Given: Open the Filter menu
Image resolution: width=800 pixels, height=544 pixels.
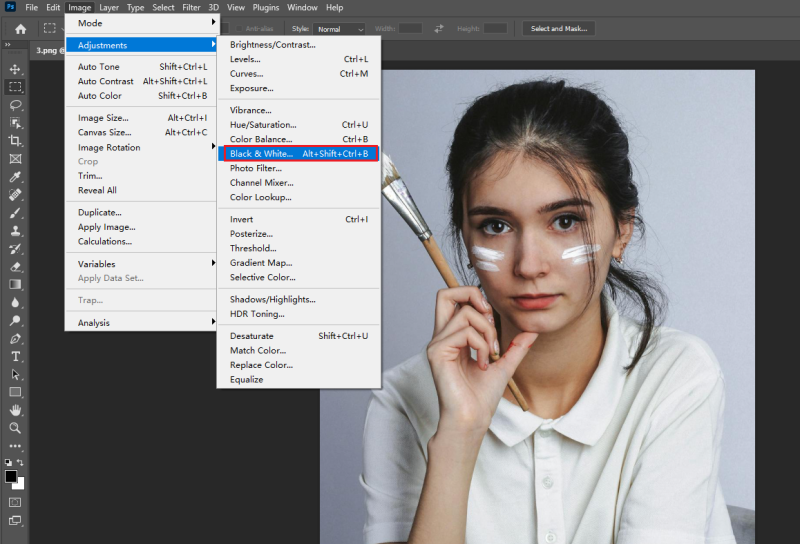Looking at the screenshot, I should coord(191,7).
